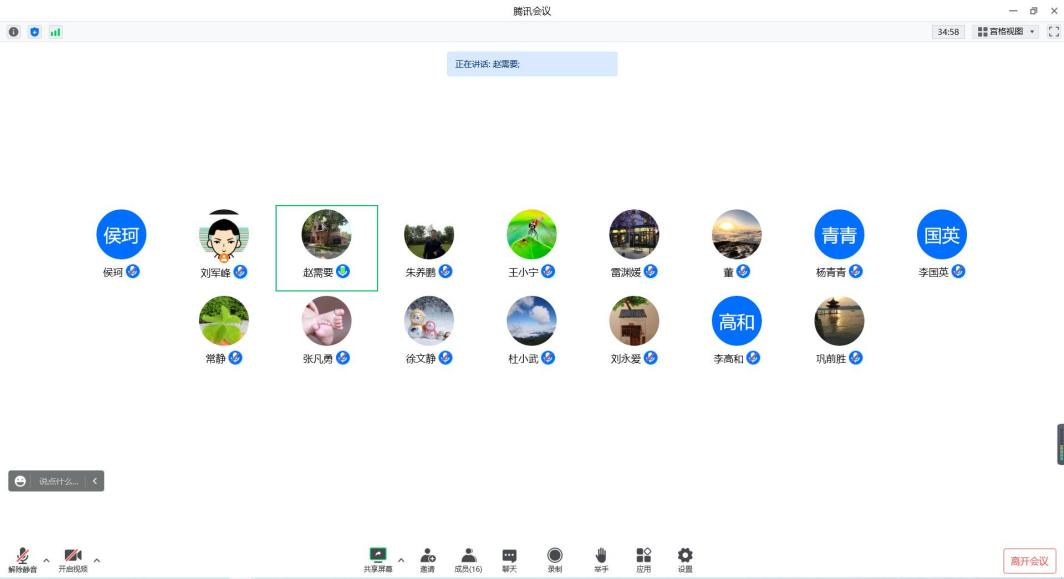Turn on video with the camera button

point(72,559)
